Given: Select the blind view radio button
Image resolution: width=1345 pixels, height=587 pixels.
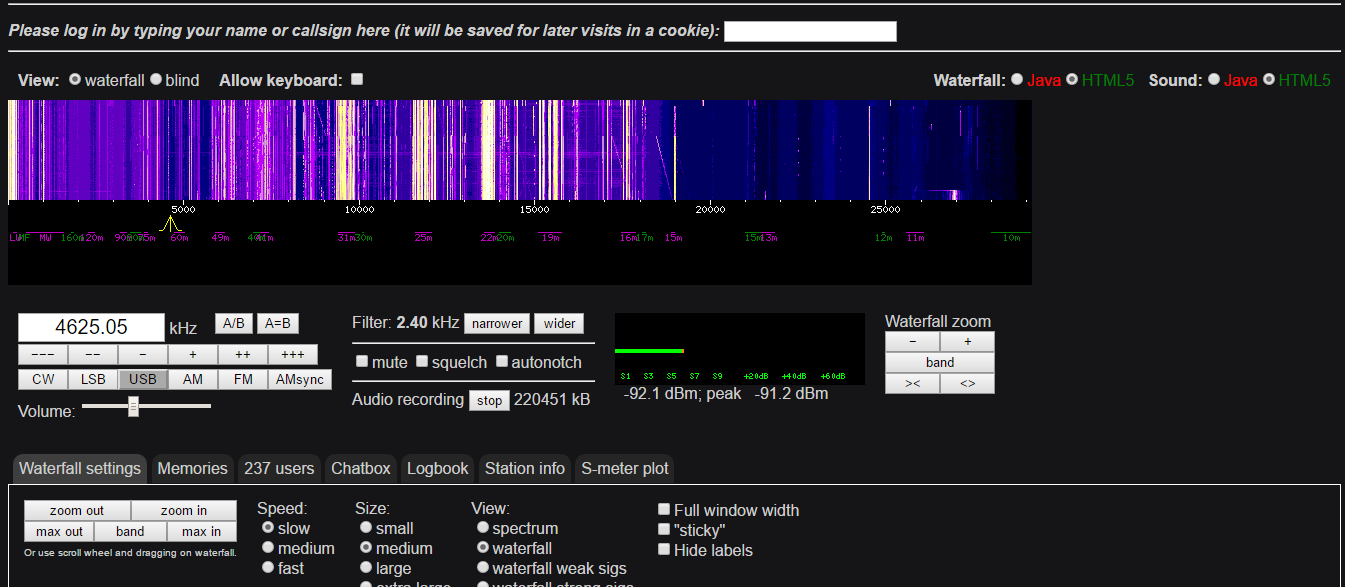Looking at the screenshot, I should click(x=156, y=80).
